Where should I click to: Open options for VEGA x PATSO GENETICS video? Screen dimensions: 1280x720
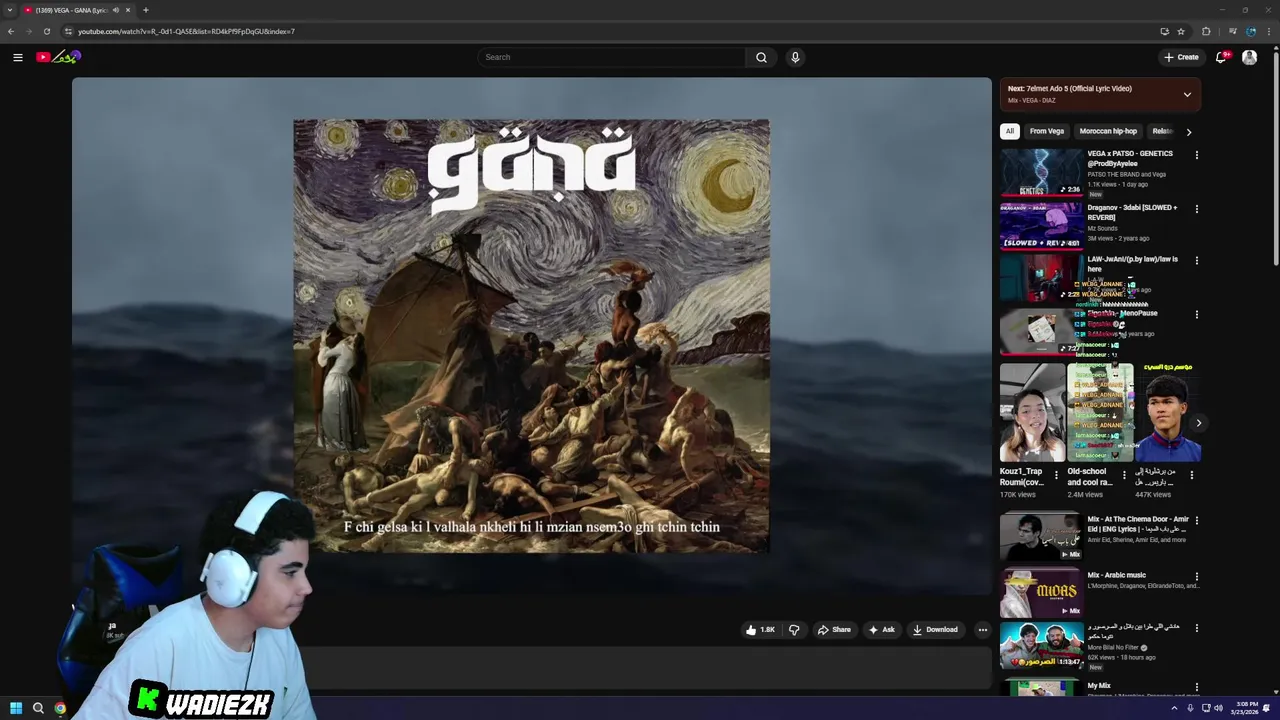1196,155
